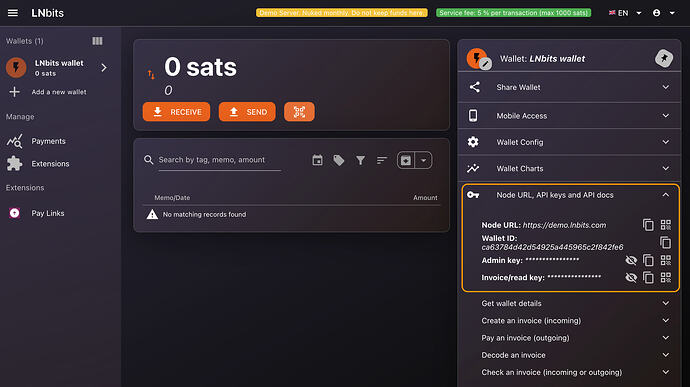Open the calendar date filter
This screenshot has width=690, height=387.
click(x=317, y=160)
